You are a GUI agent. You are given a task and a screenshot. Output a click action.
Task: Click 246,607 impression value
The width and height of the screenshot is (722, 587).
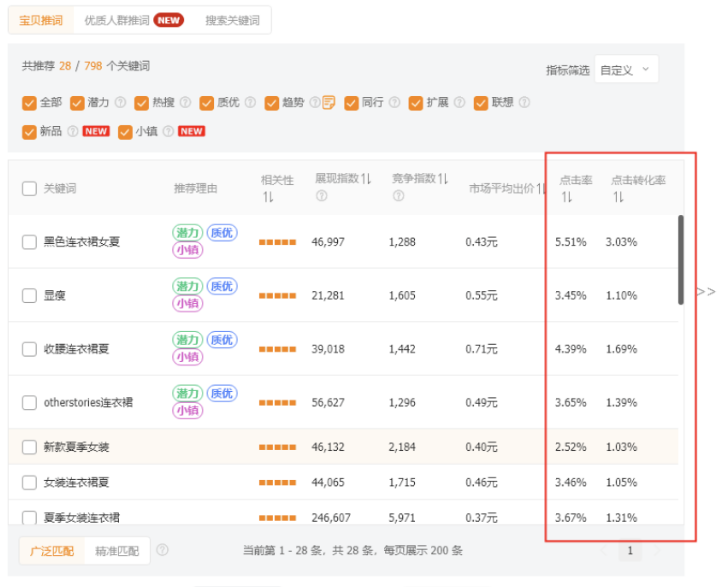(331, 518)
